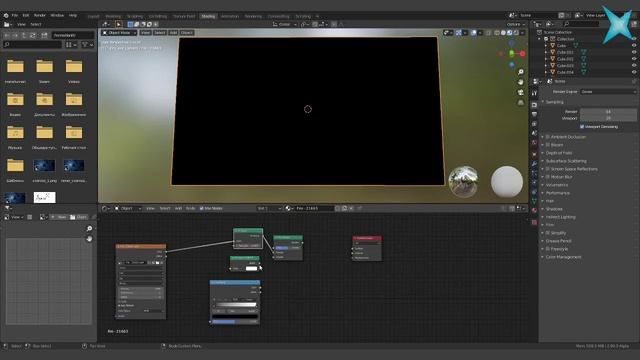This screenshot has width=640, height=360.
Task: Click the viewport pan hand icon
Action: (x=521, y=82)
